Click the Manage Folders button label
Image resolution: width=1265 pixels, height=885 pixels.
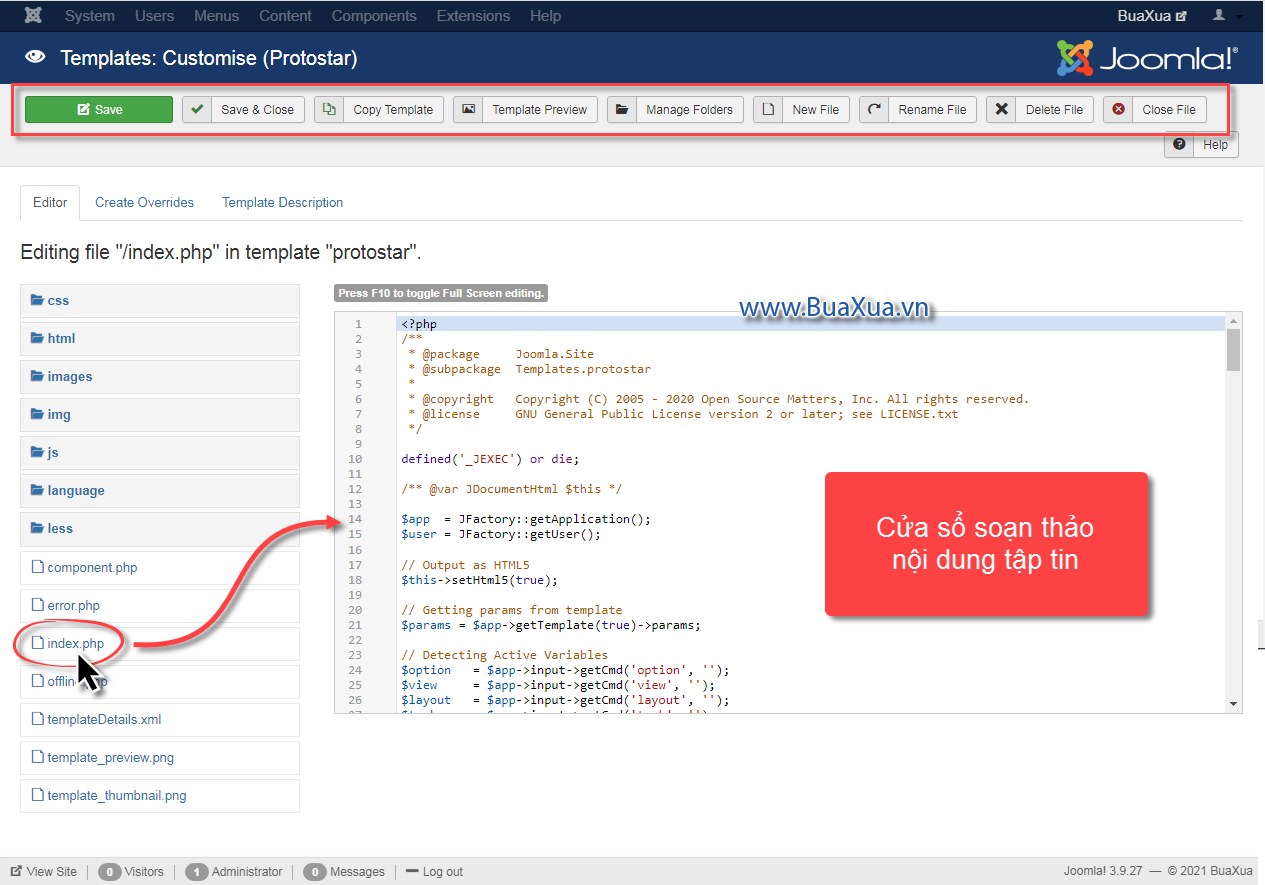click(x=689, y=110)
